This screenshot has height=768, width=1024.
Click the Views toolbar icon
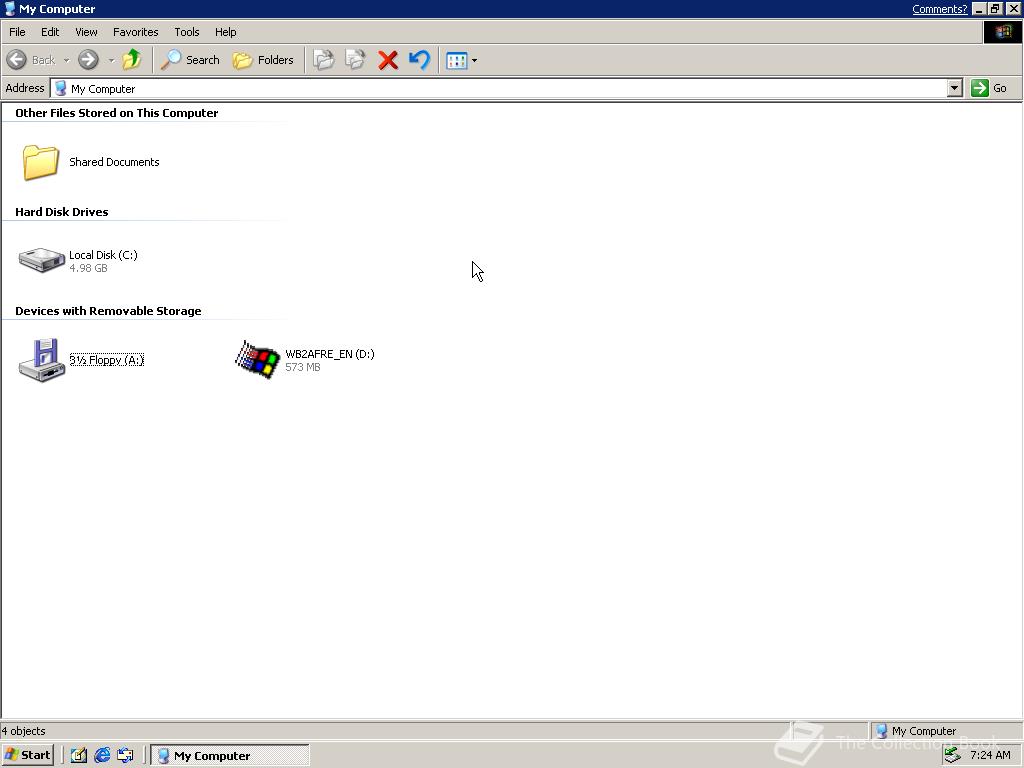[456, 61]
